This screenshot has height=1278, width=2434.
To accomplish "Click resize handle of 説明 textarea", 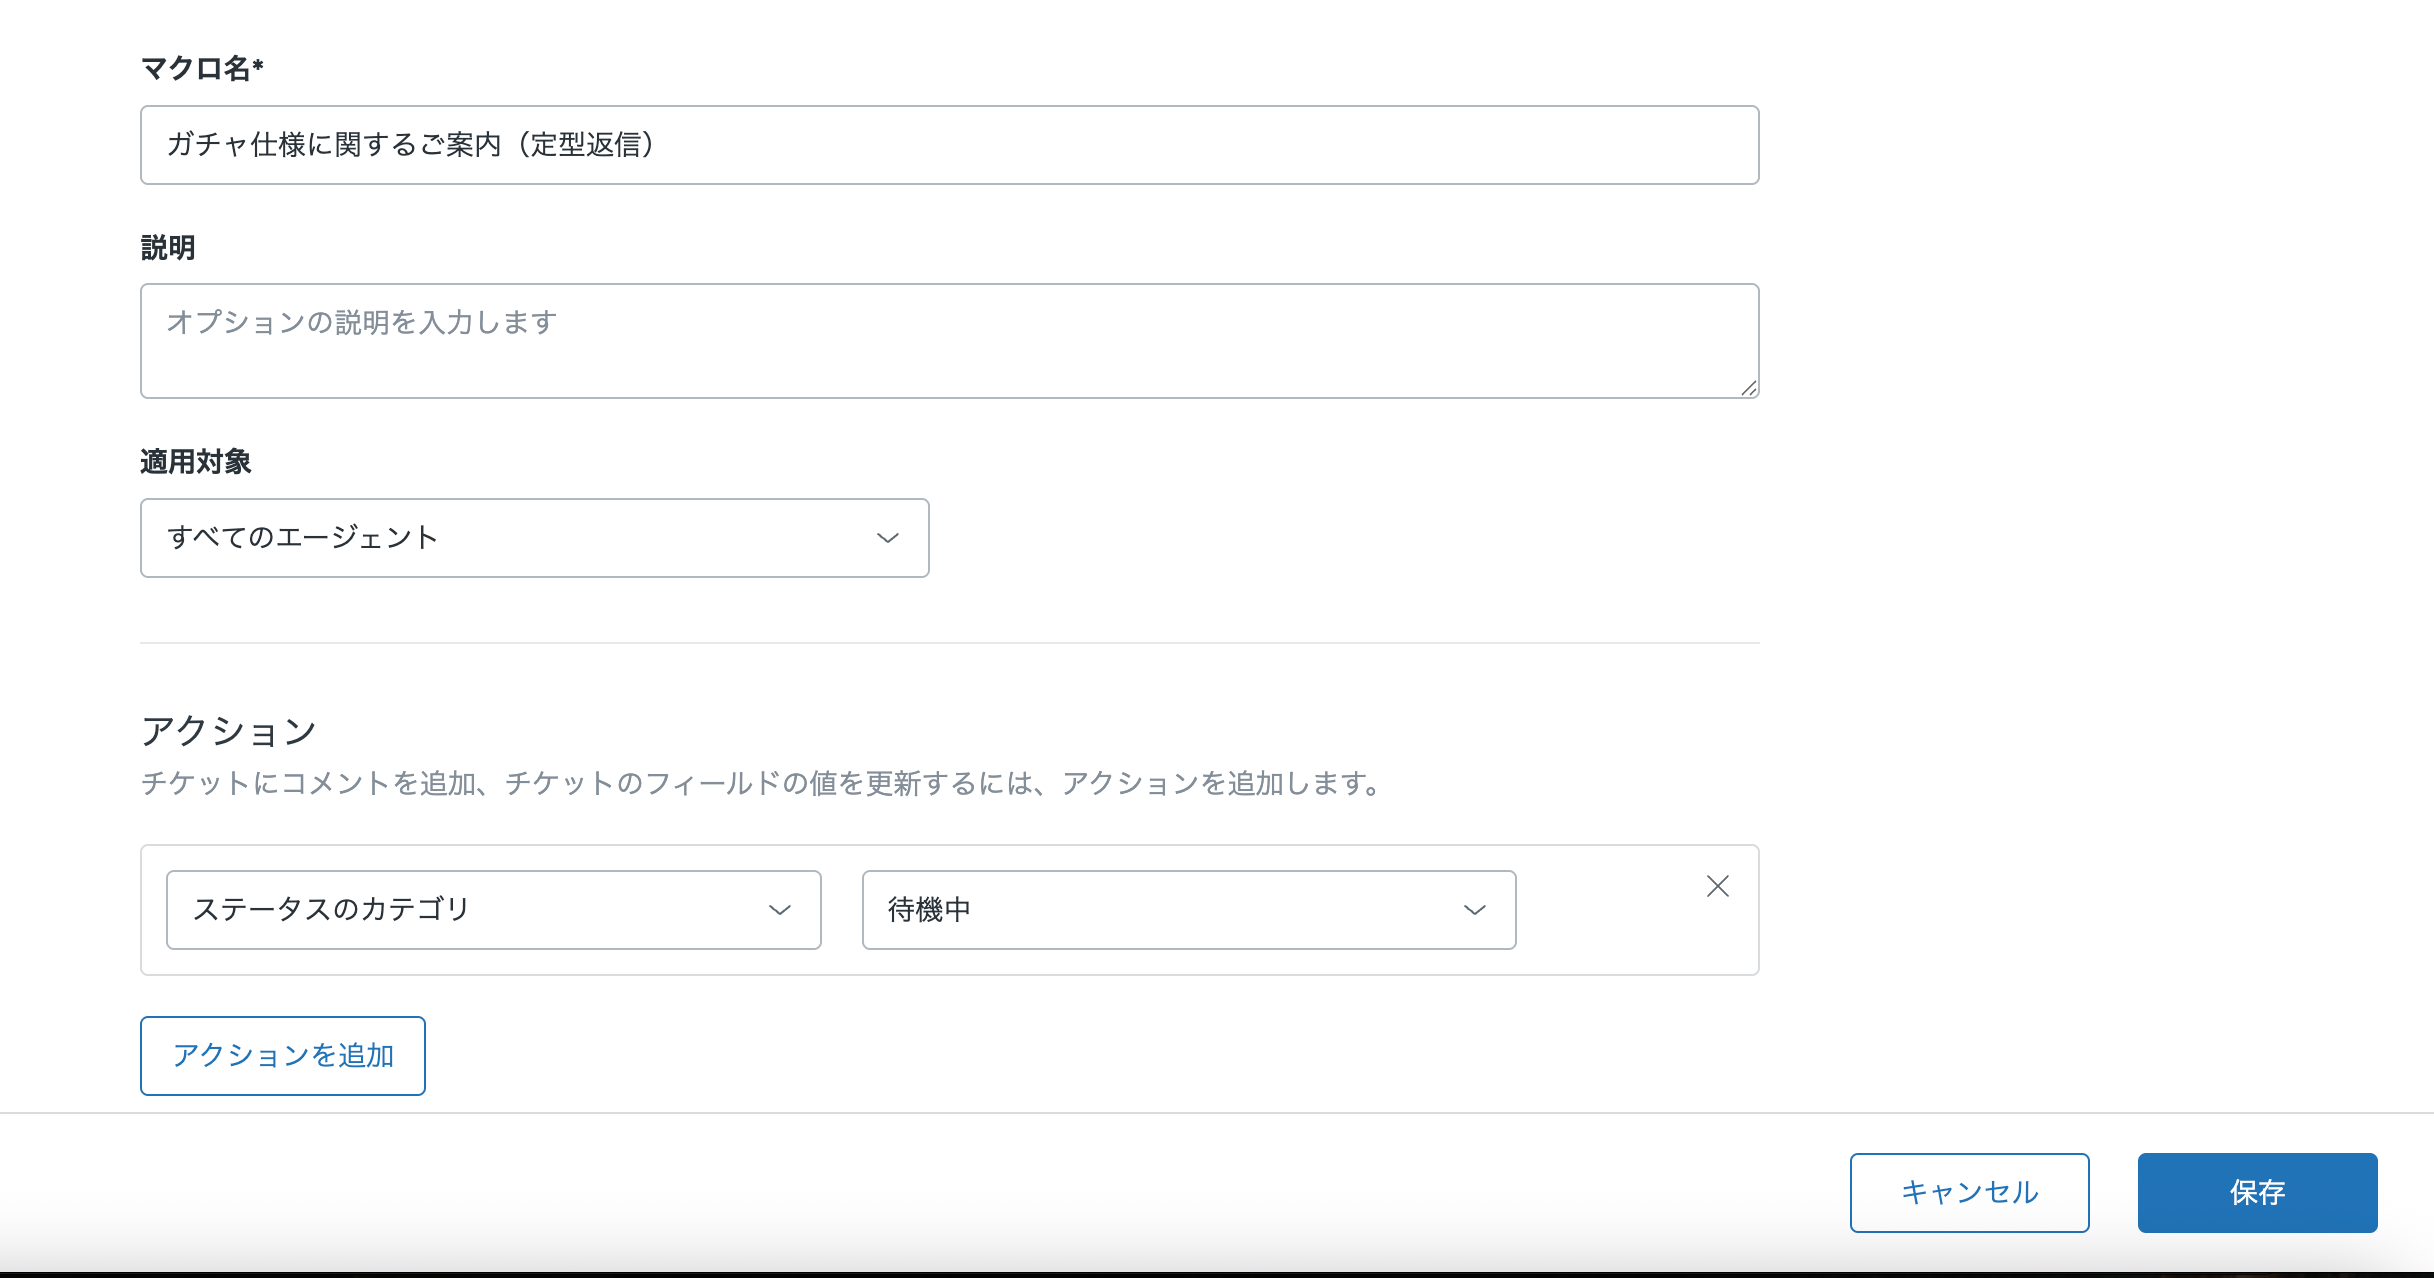I will (x=1748, y=388).
